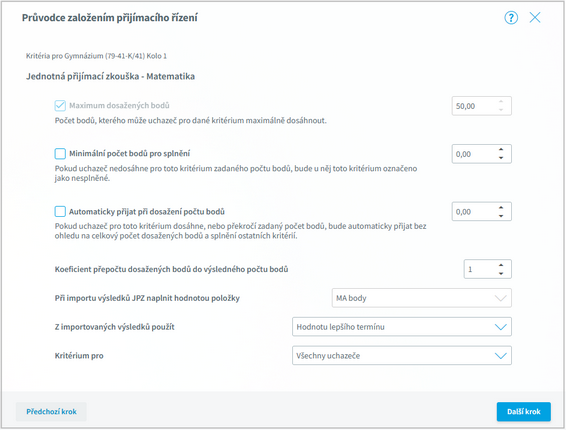The image size is (566, 430).
Task: Enable Minimální počet bodů pro splnění checkbox
Action: [60, 153]
